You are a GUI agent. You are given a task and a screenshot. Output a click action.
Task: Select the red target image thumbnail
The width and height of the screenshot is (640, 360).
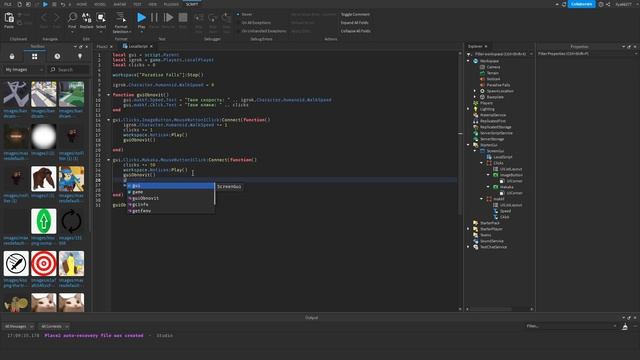(x=44, y=264)
